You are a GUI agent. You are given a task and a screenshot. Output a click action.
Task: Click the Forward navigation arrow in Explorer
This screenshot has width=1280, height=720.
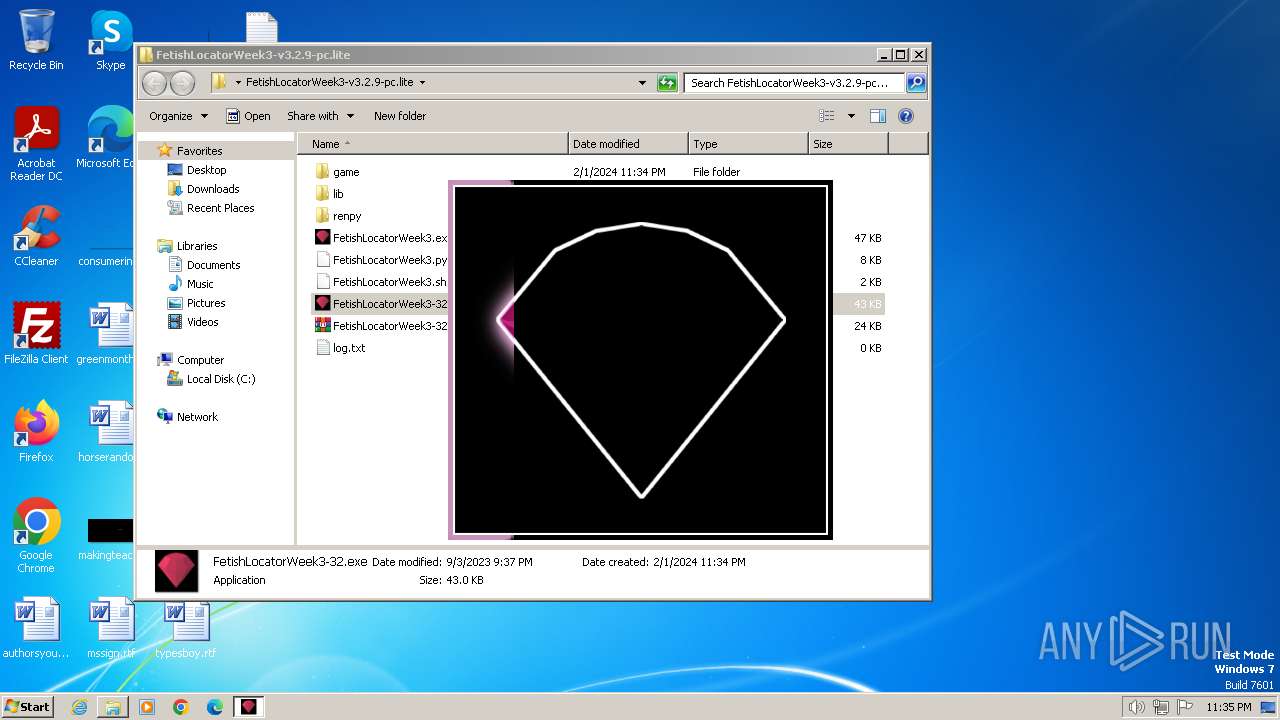pyautogui.click(x=182, y=83)
